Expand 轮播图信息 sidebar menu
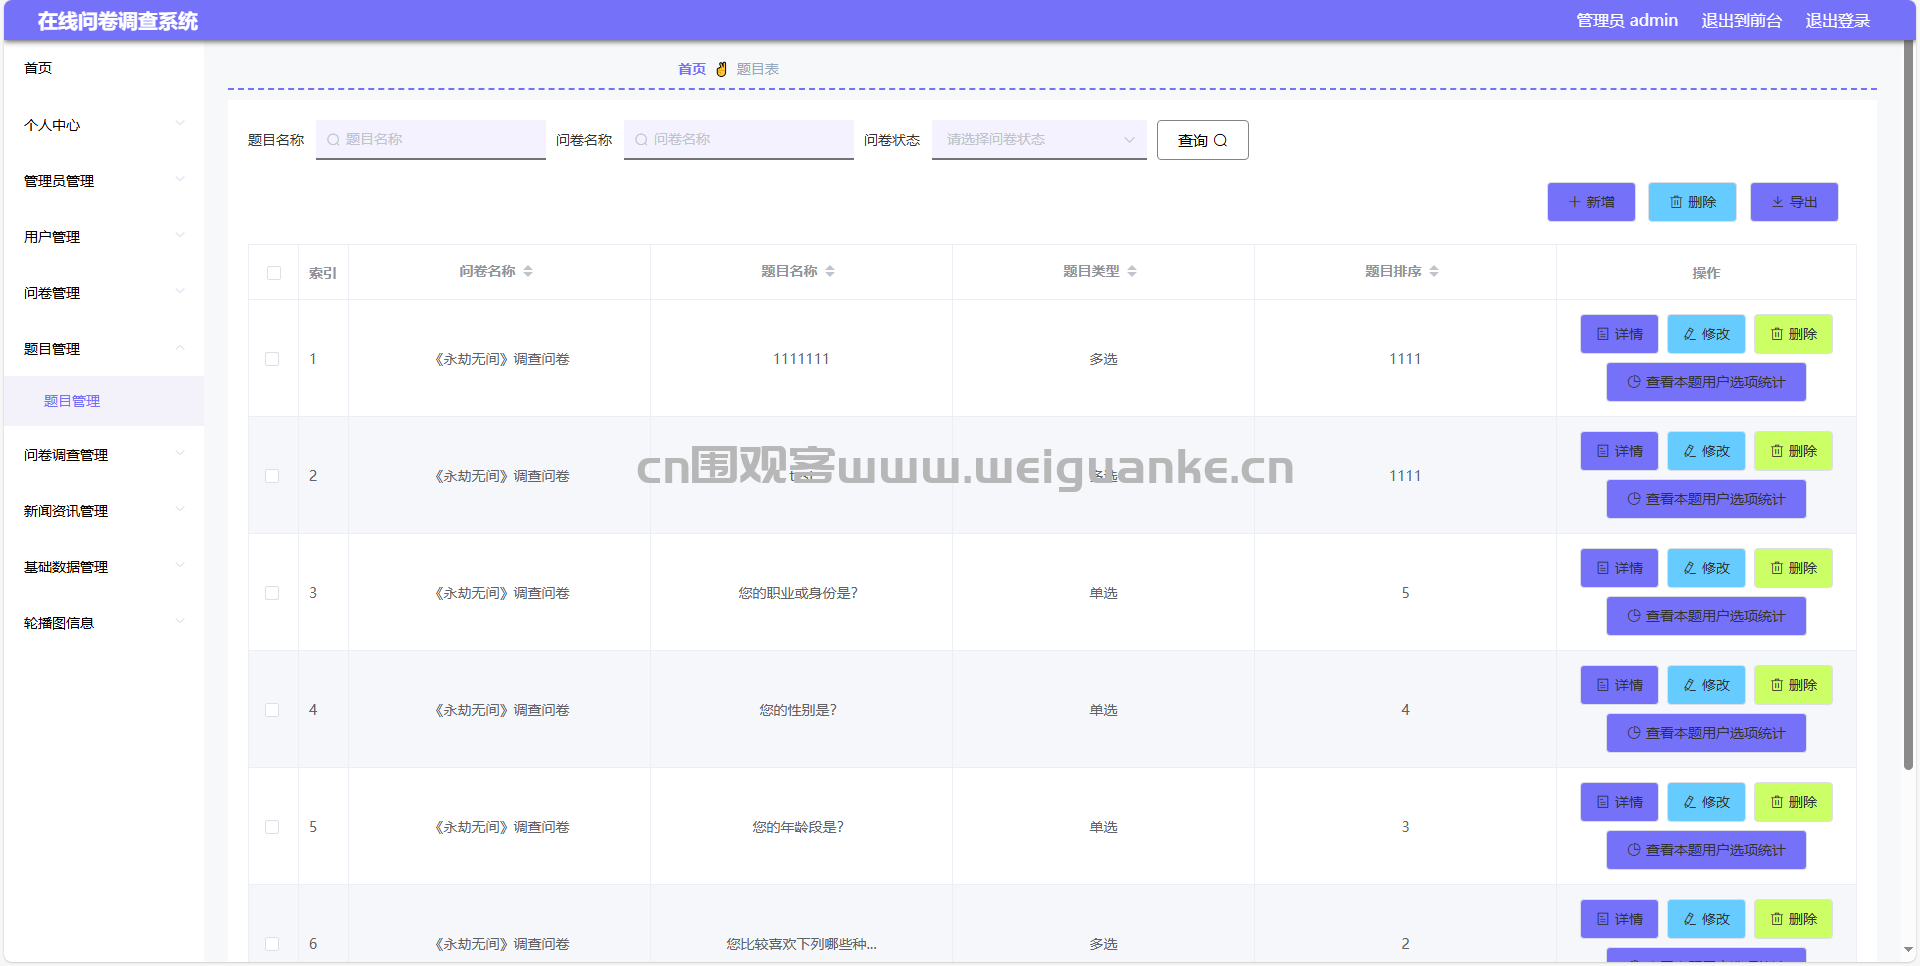This screenshot has height=966, width=1920. point(104,623)
